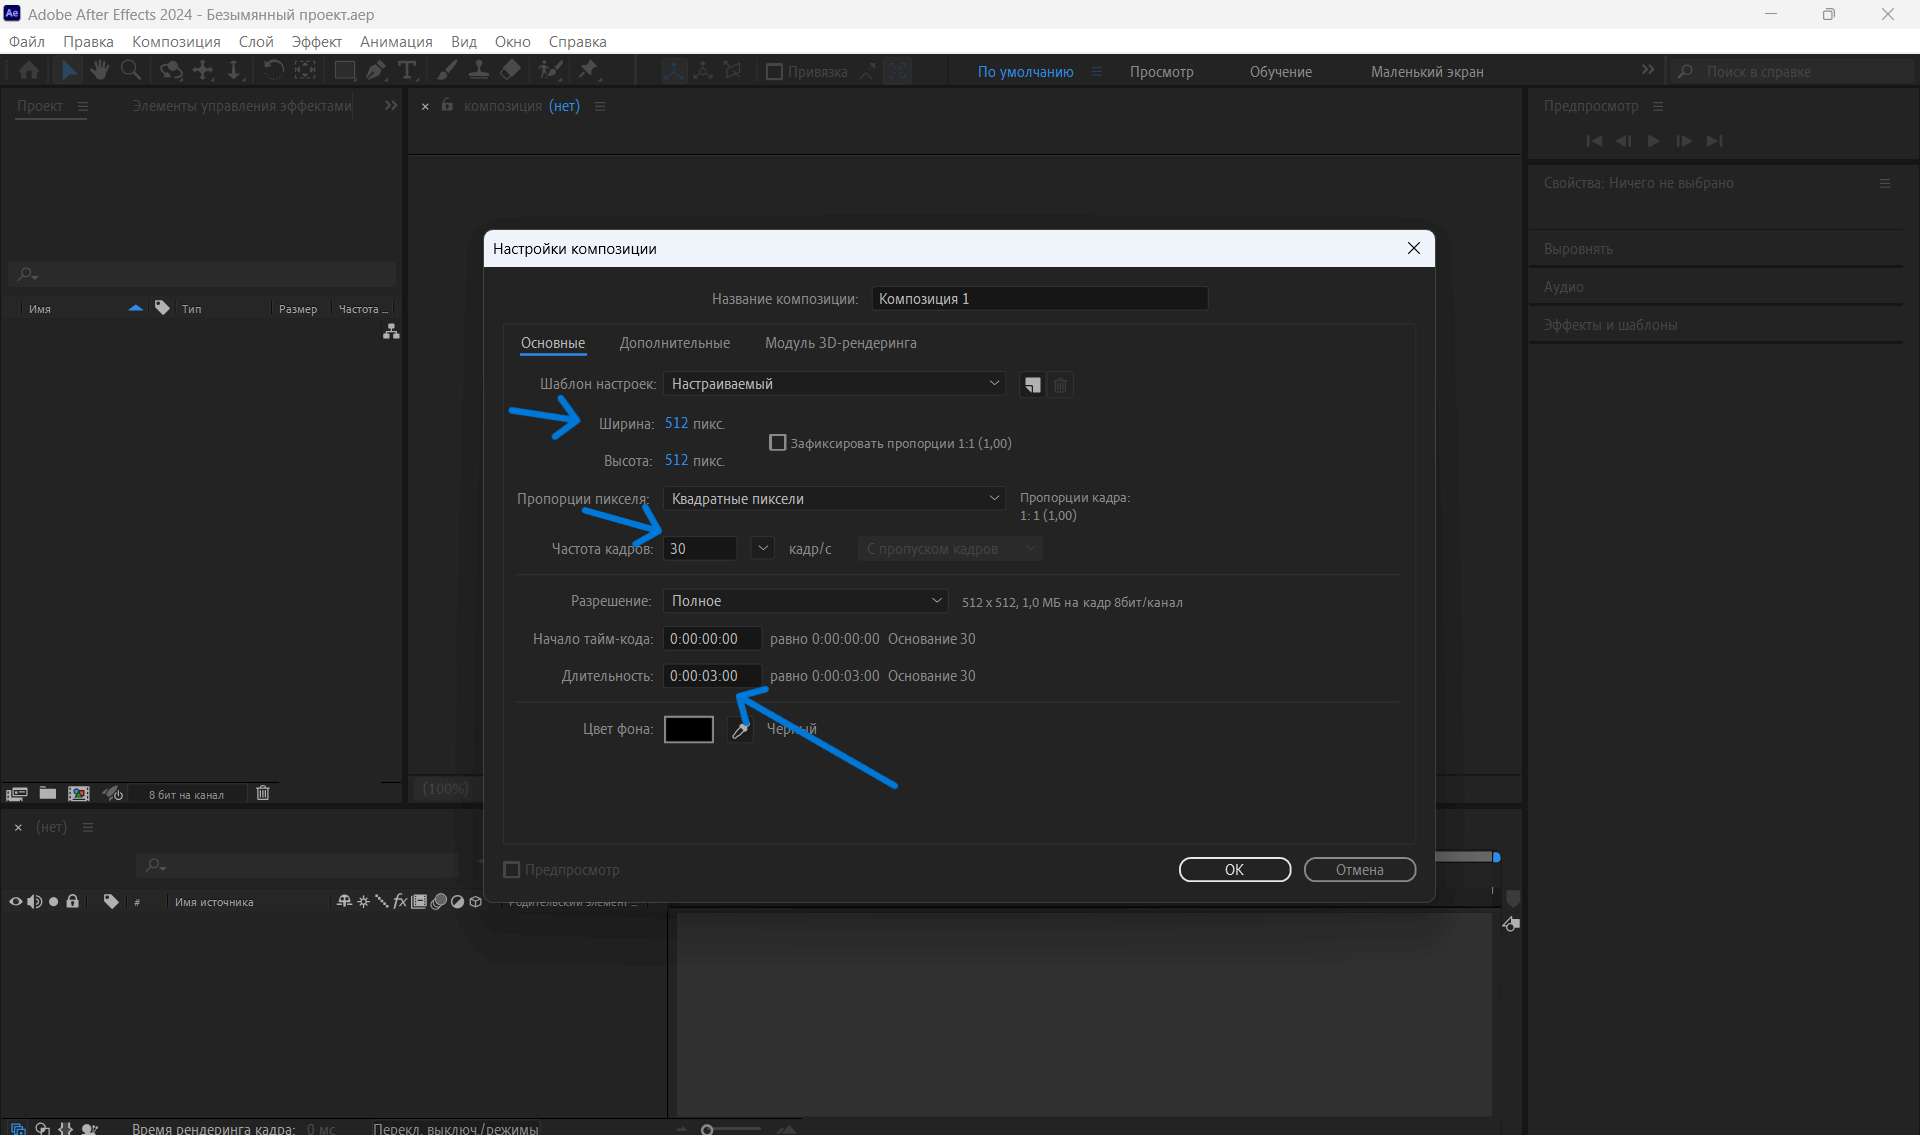
Task: Click the Просмотр workspace
Action: point(1162,72)
